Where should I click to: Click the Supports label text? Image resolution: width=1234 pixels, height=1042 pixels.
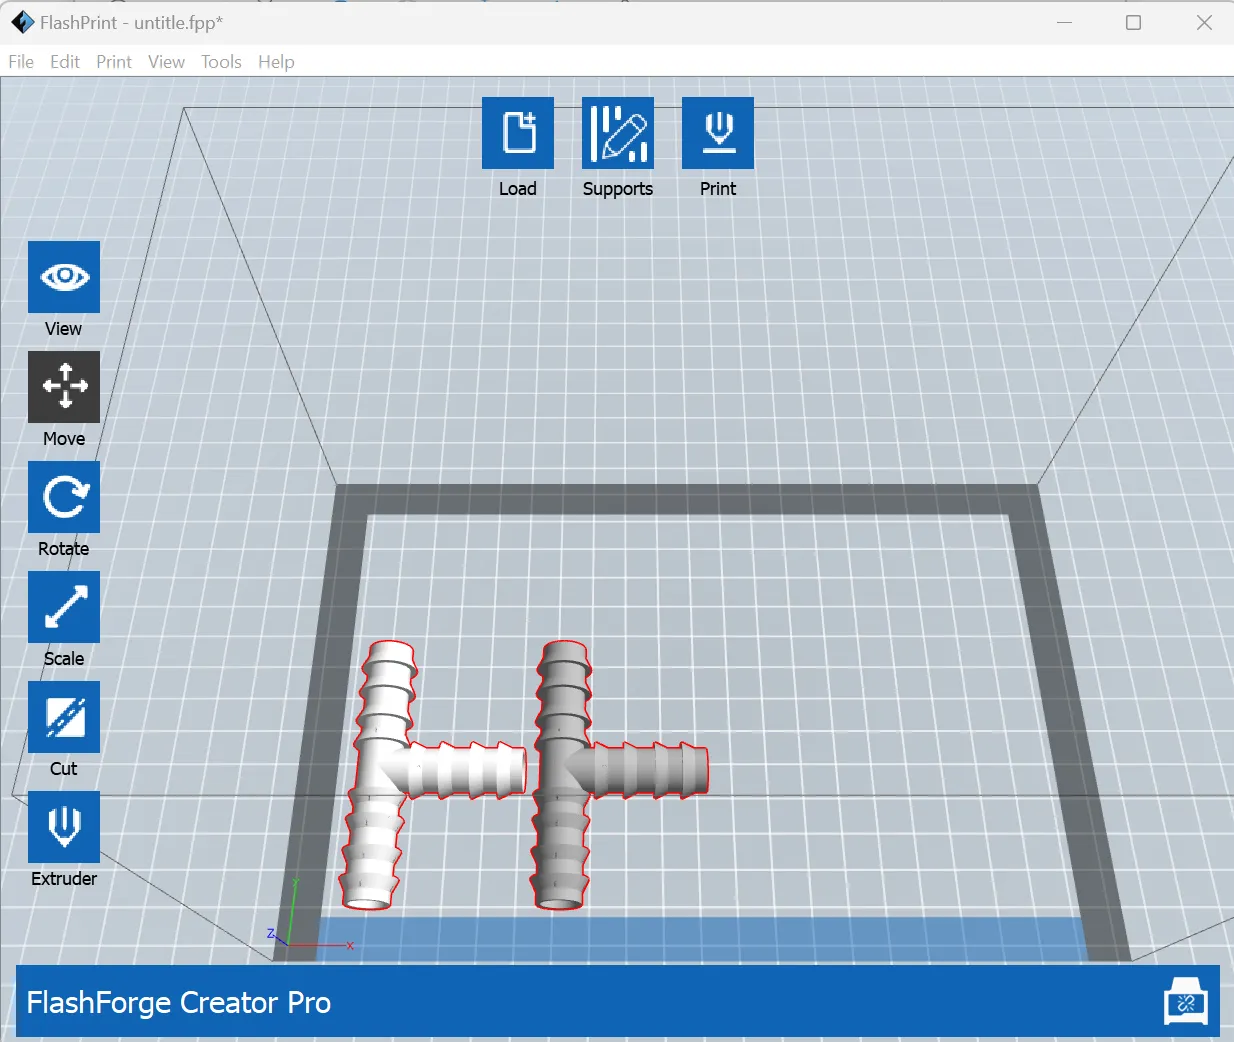click(618, 189)
